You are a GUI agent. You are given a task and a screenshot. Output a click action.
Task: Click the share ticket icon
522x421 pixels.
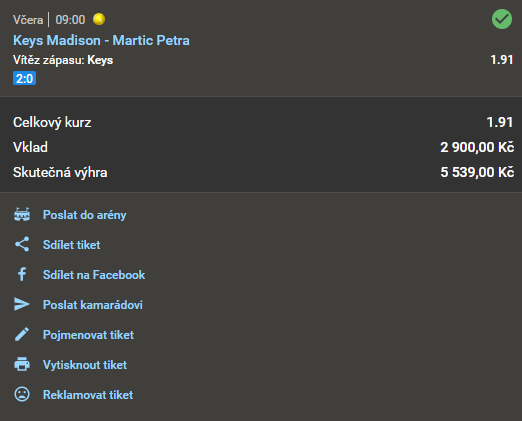[x=22, y=244]
